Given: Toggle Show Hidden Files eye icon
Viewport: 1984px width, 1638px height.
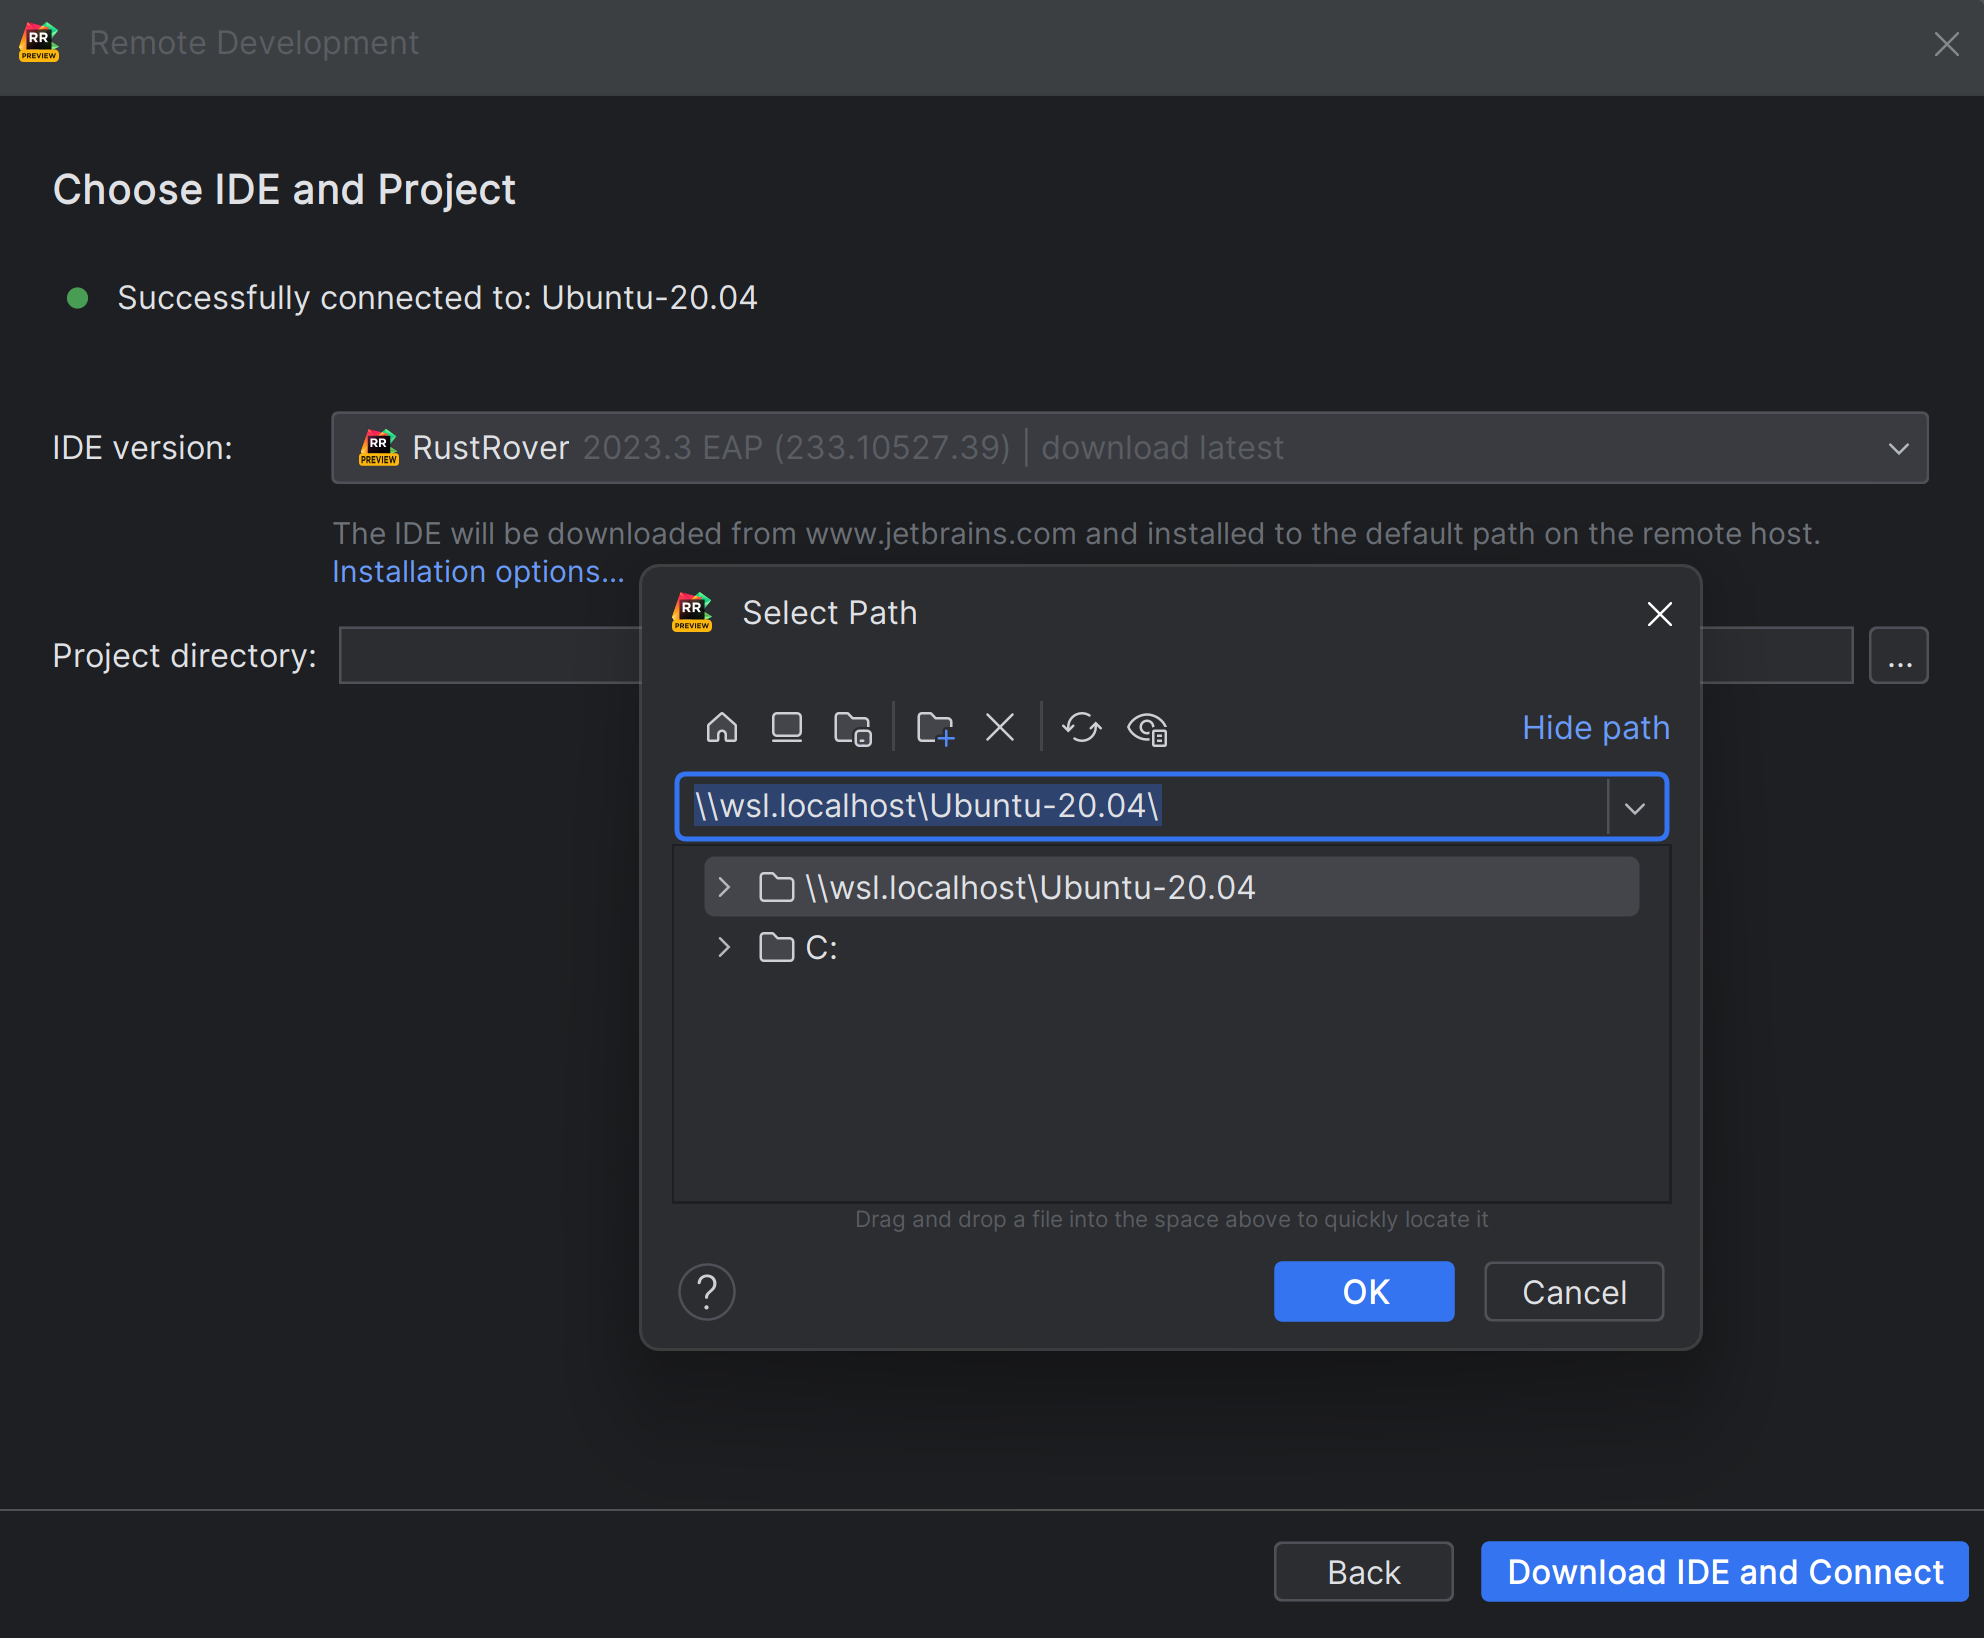Looking at the screenshot, I should [1147, 728].
